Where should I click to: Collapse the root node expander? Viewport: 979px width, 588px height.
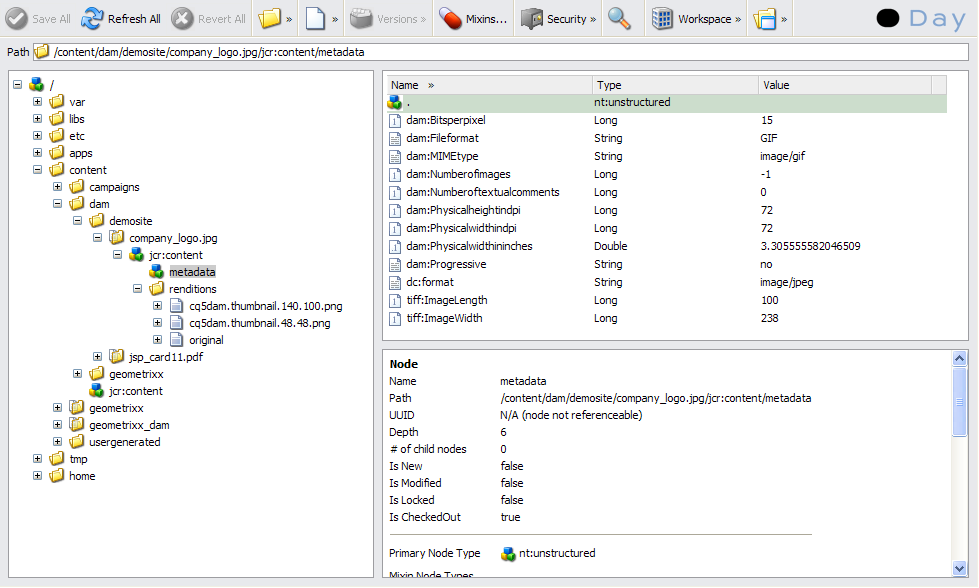[17, 84]
